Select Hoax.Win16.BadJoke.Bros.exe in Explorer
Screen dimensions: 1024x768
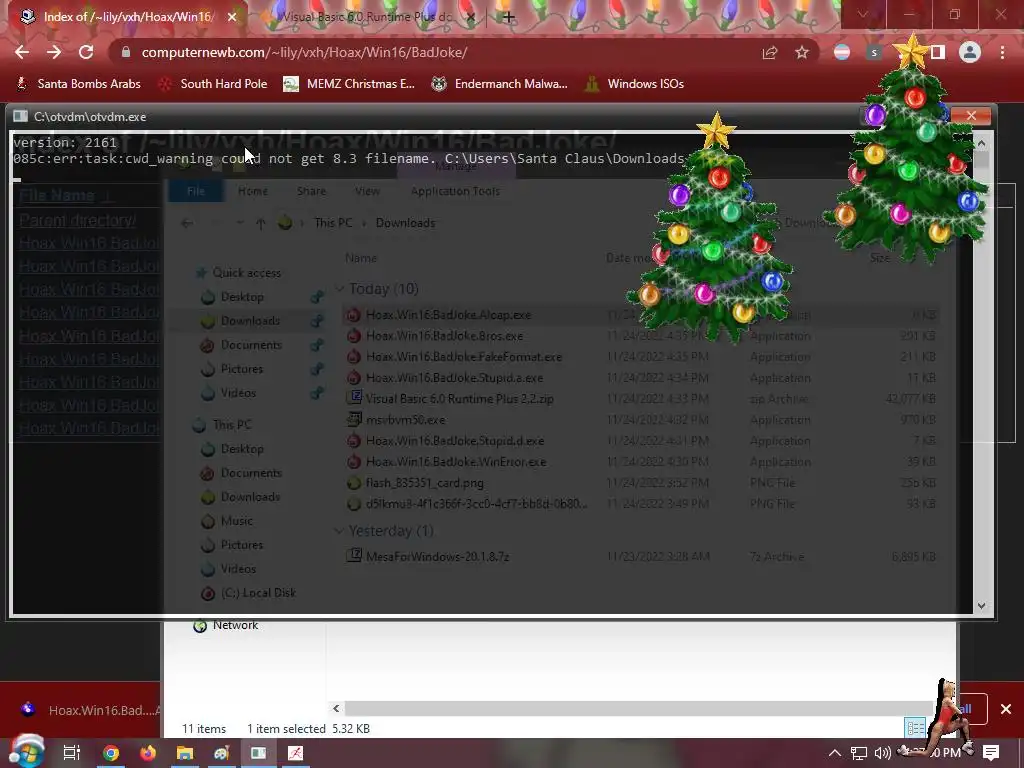pyautogui.click(x=444, y=336)
